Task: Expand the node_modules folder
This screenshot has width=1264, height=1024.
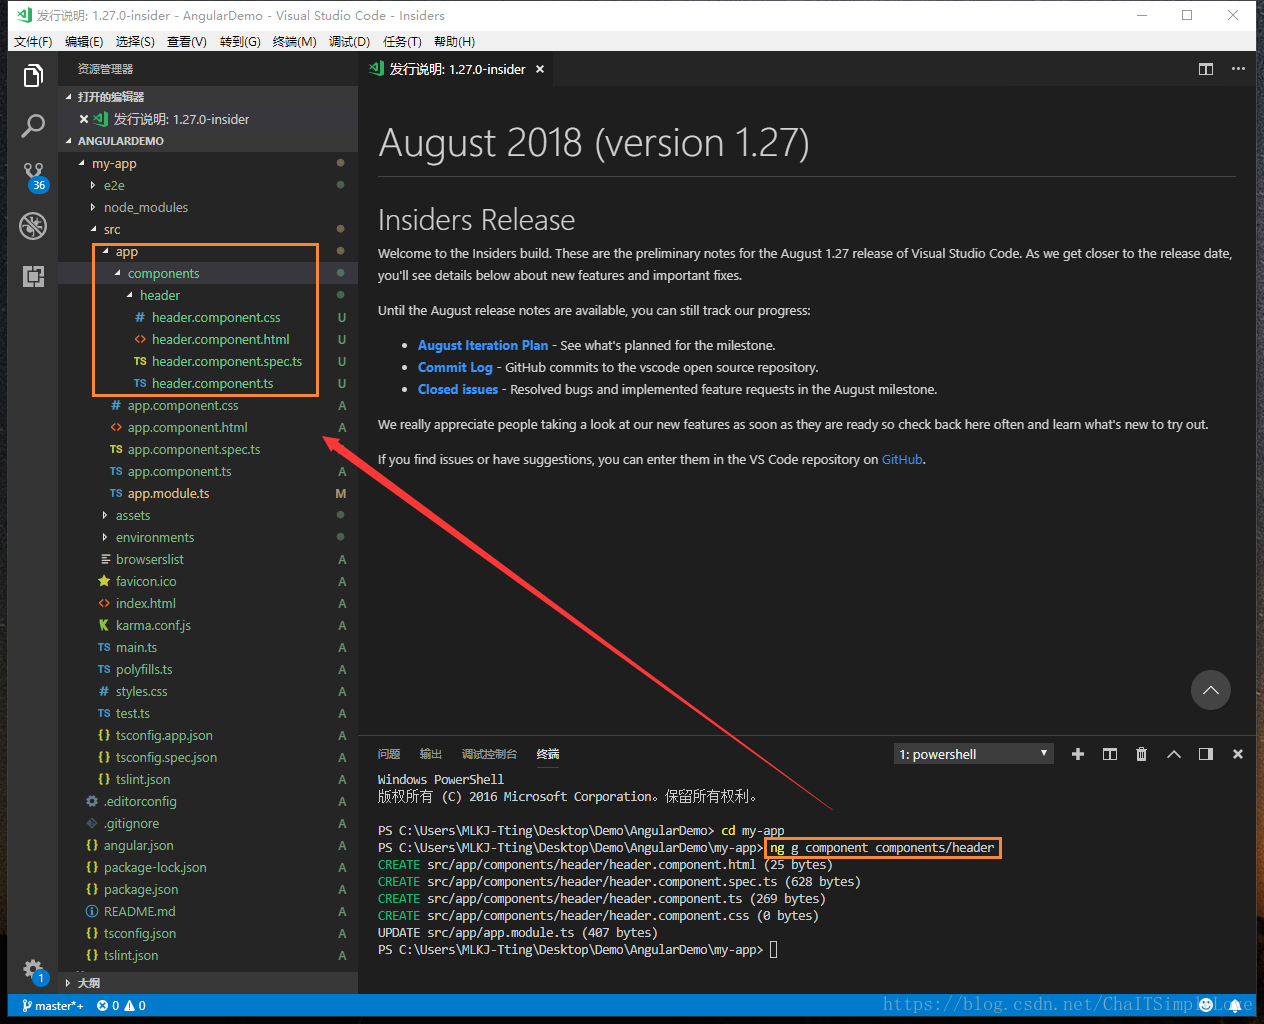Action: click(208, 207)
